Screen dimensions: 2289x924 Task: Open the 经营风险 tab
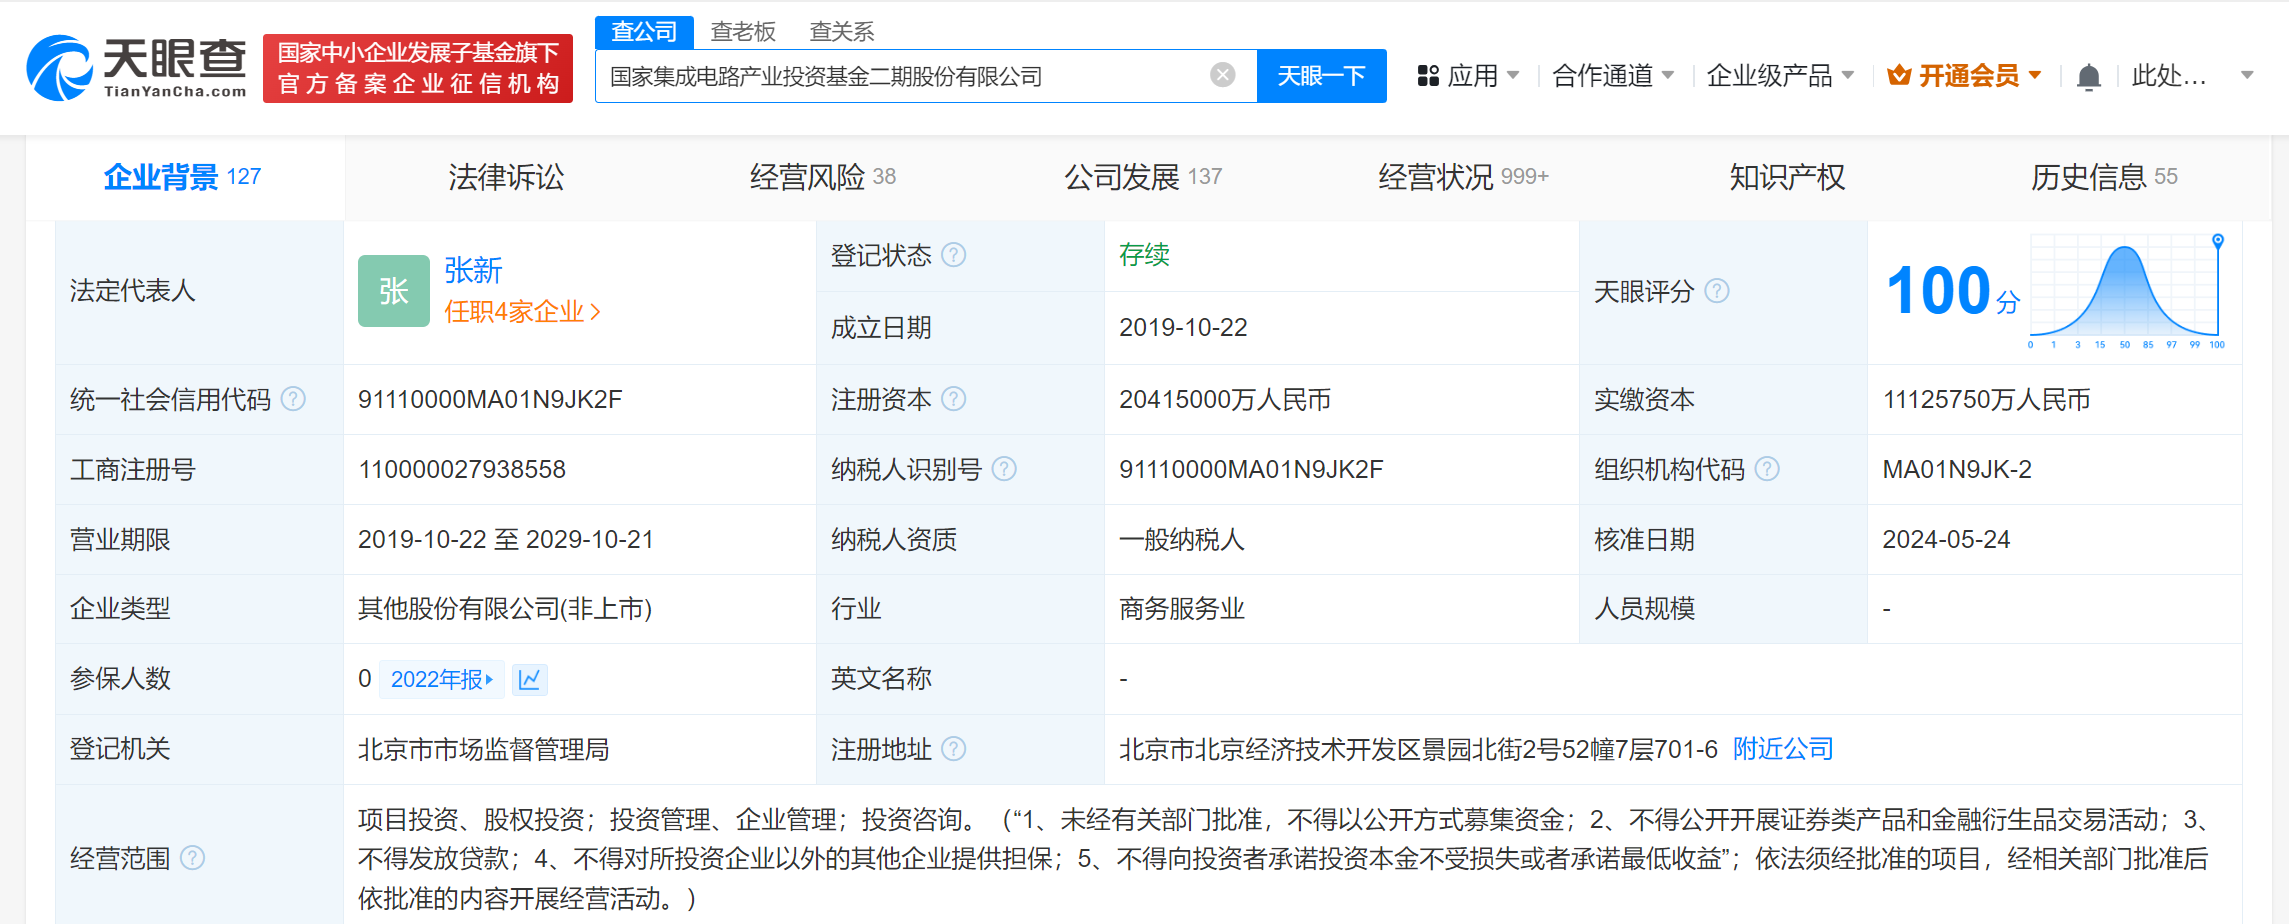(821, 177)
